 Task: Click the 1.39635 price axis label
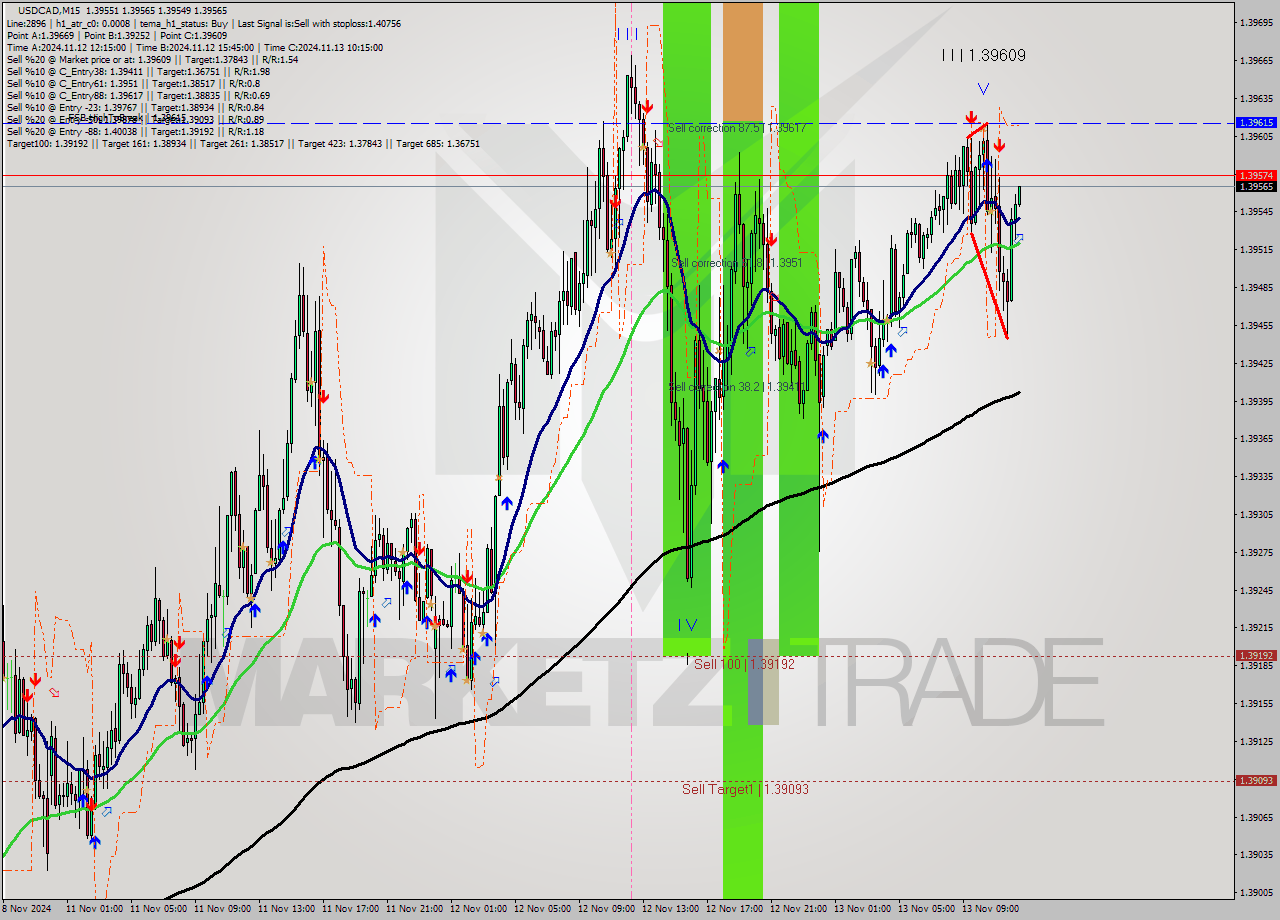(x=1256, y=98)
